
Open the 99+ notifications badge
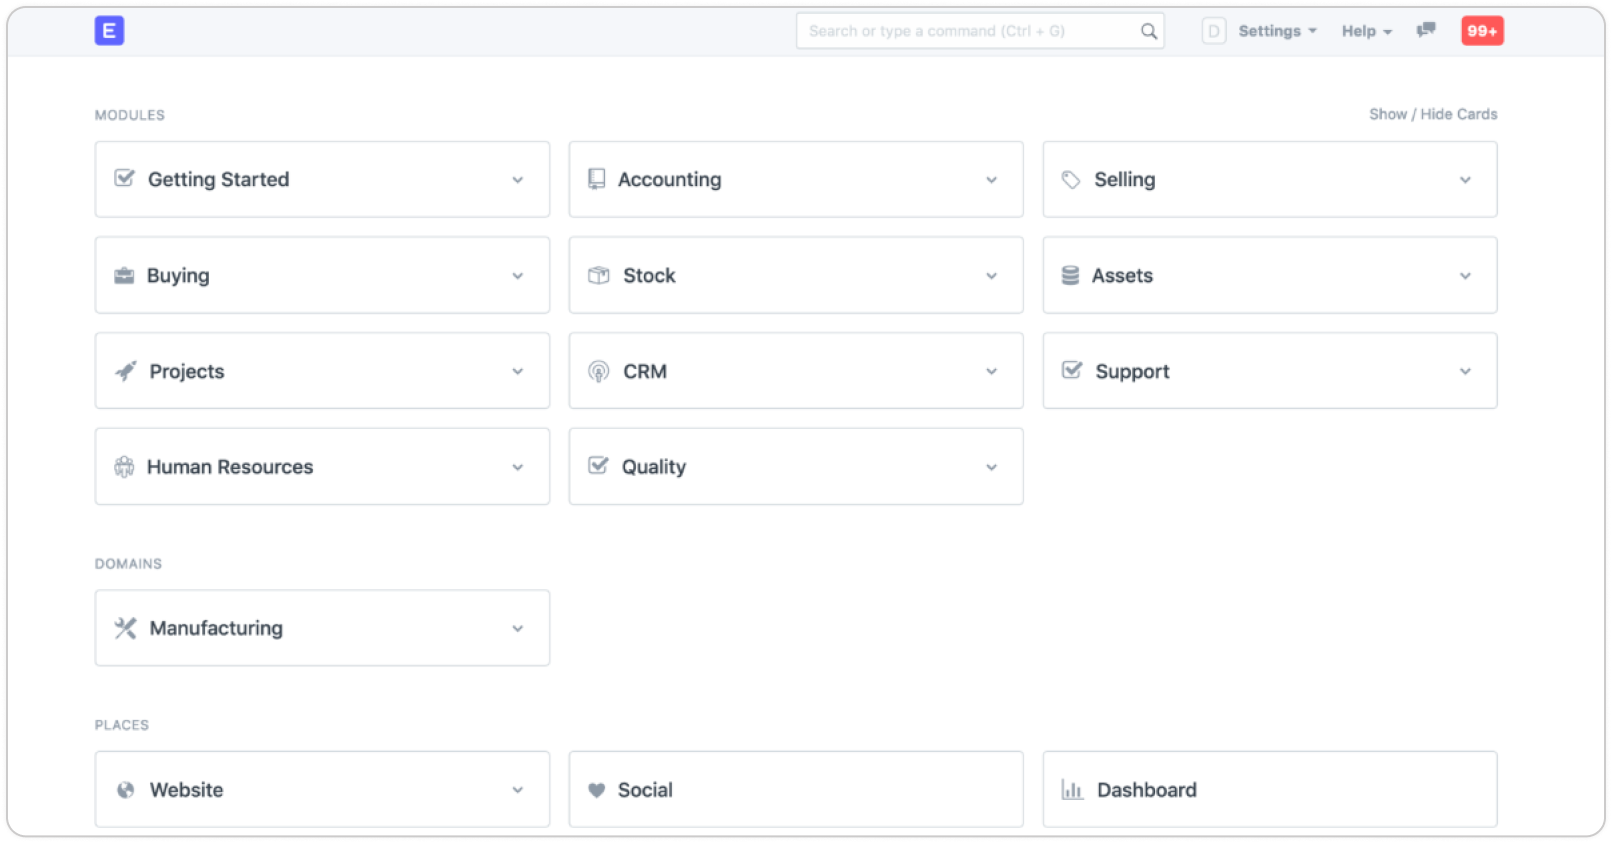pyautogui.click(x=1482, y=31)
